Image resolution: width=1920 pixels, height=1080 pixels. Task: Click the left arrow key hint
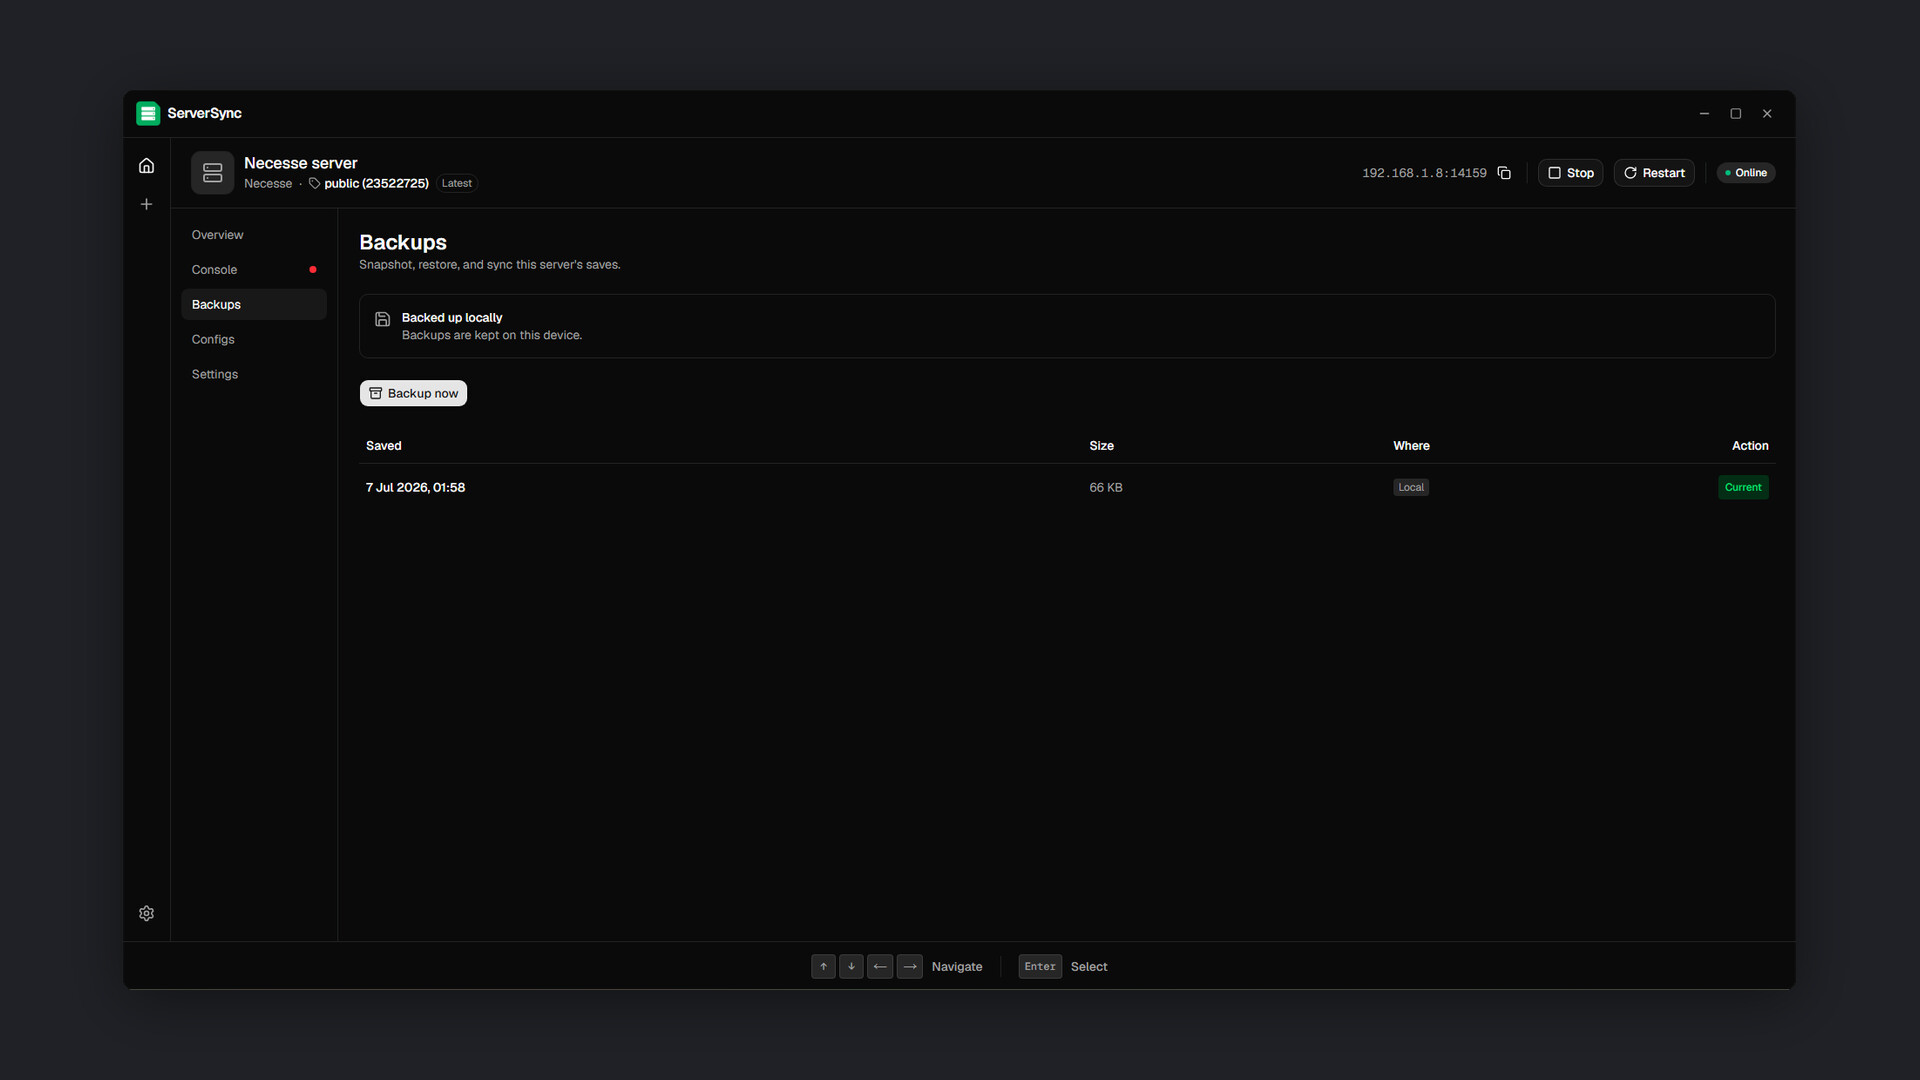880,966
